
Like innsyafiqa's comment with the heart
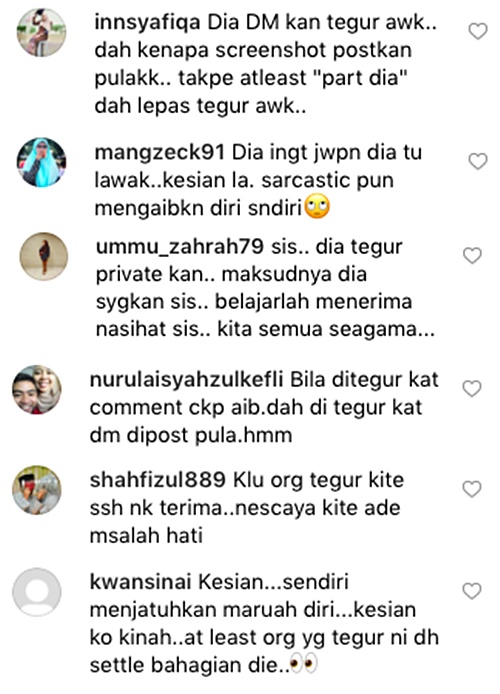(x=478, y=31)
